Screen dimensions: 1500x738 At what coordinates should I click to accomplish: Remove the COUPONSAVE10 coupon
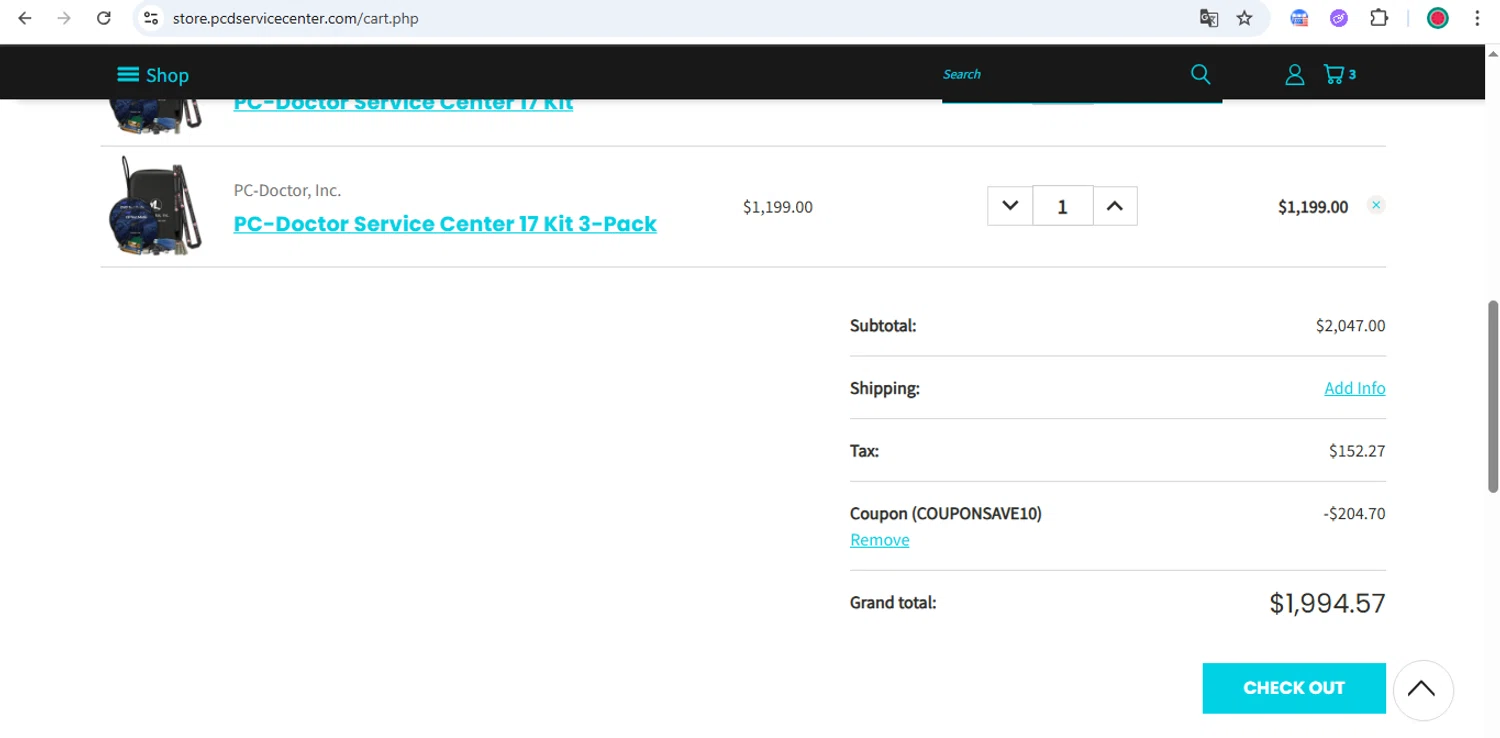pos(880,540)
